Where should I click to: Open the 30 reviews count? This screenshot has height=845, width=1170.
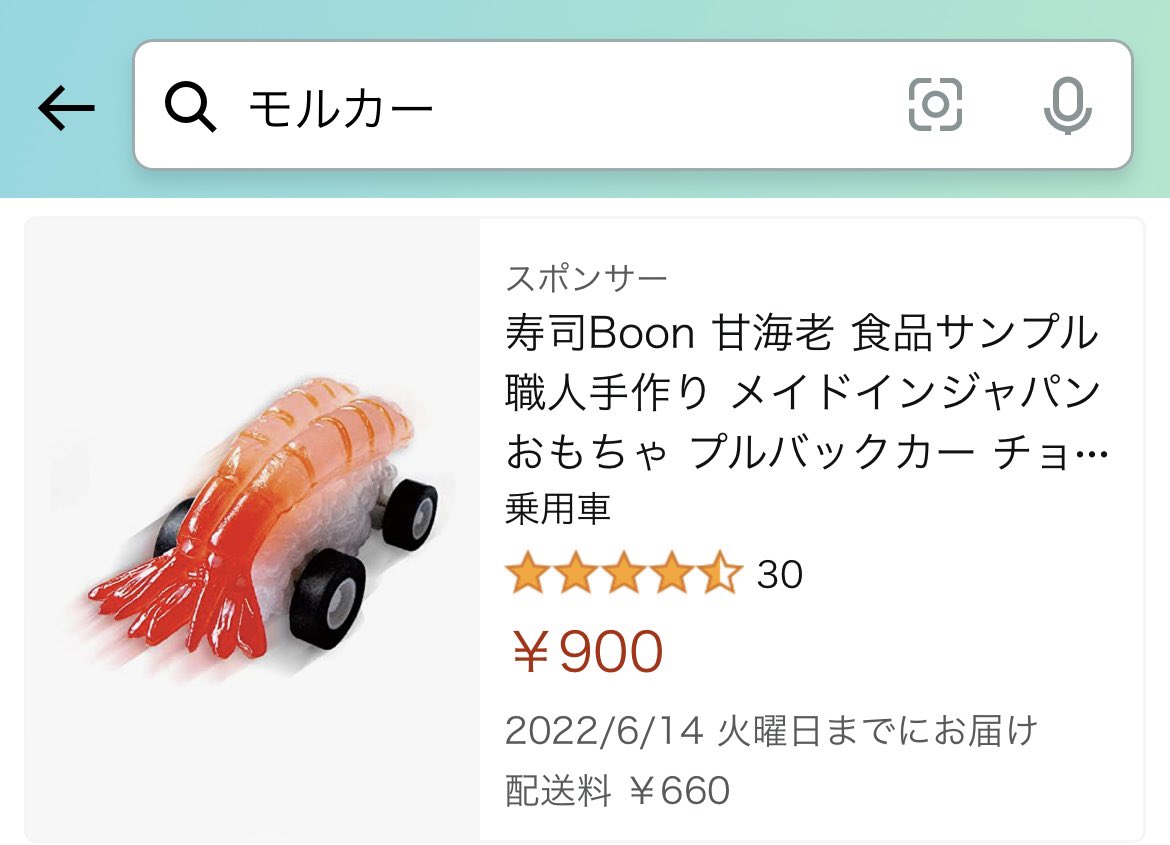780,574
